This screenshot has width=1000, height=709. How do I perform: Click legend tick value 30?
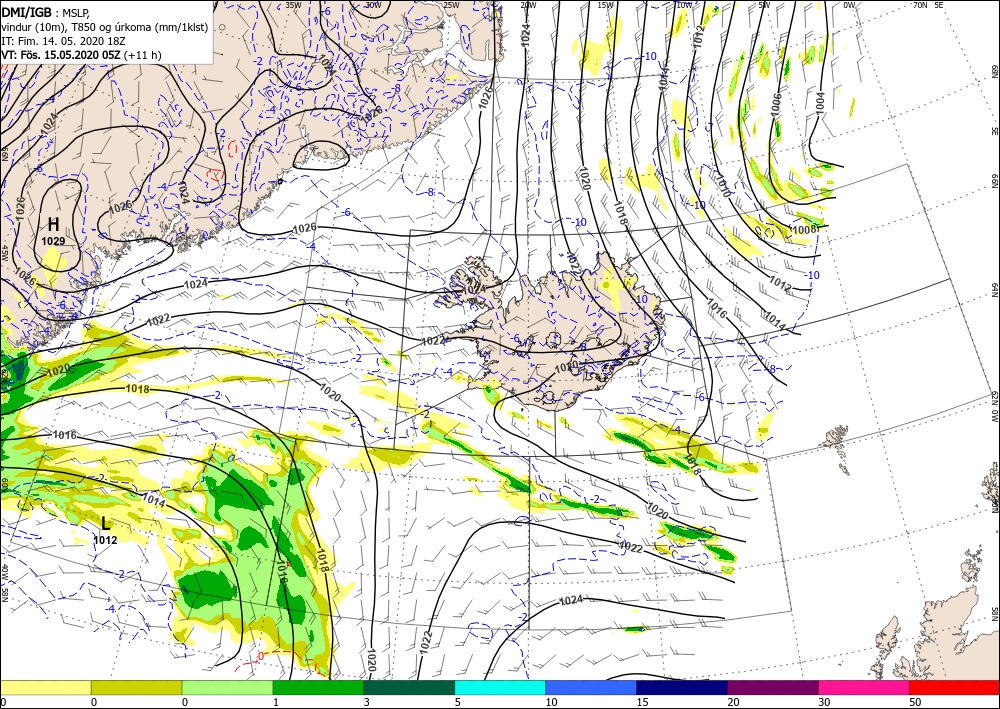click(824, 702)
